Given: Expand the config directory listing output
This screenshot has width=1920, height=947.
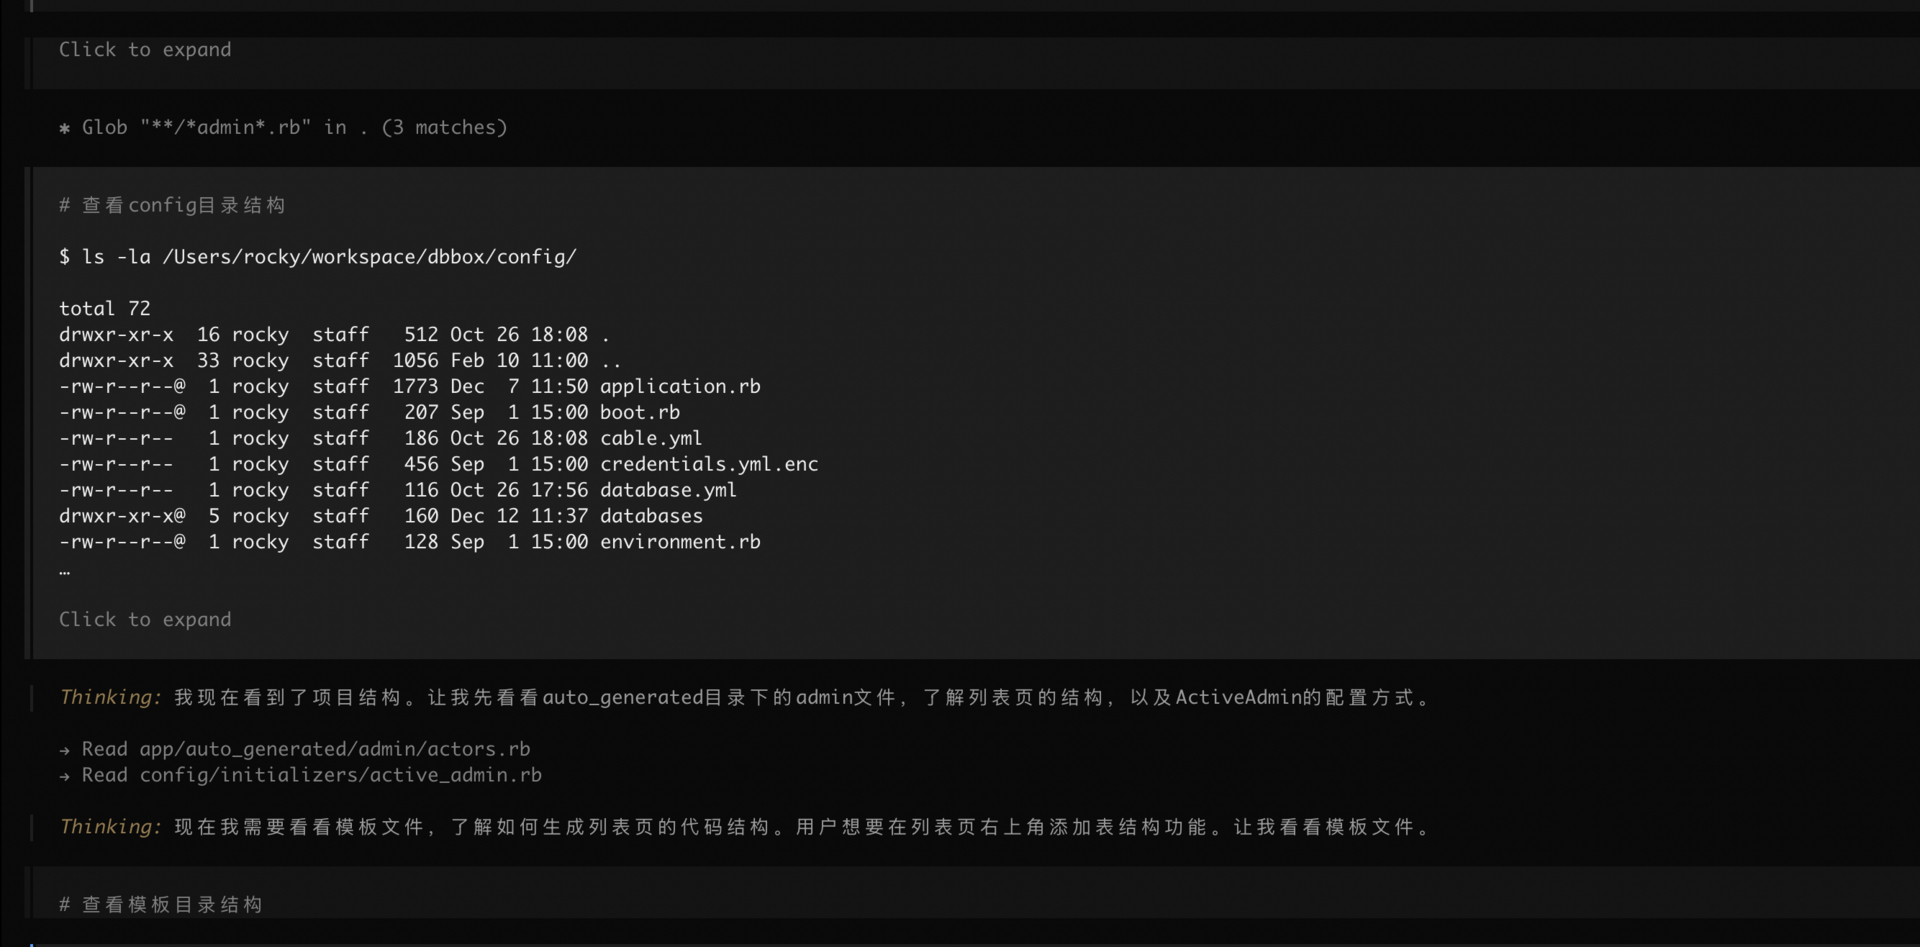Looking at the screenshot, I should click(x=144, y=620).
